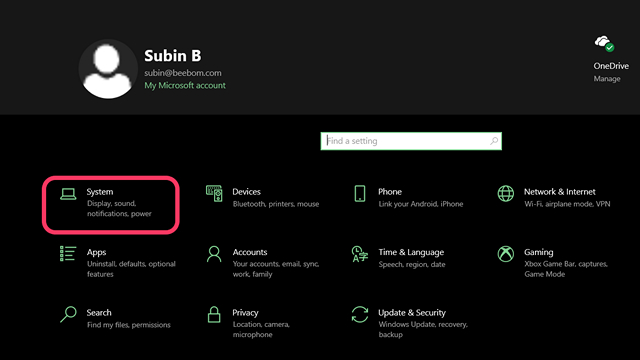Click the magnifier in the search box
This screenshot has height=360, width=640.
click(494, 141)
